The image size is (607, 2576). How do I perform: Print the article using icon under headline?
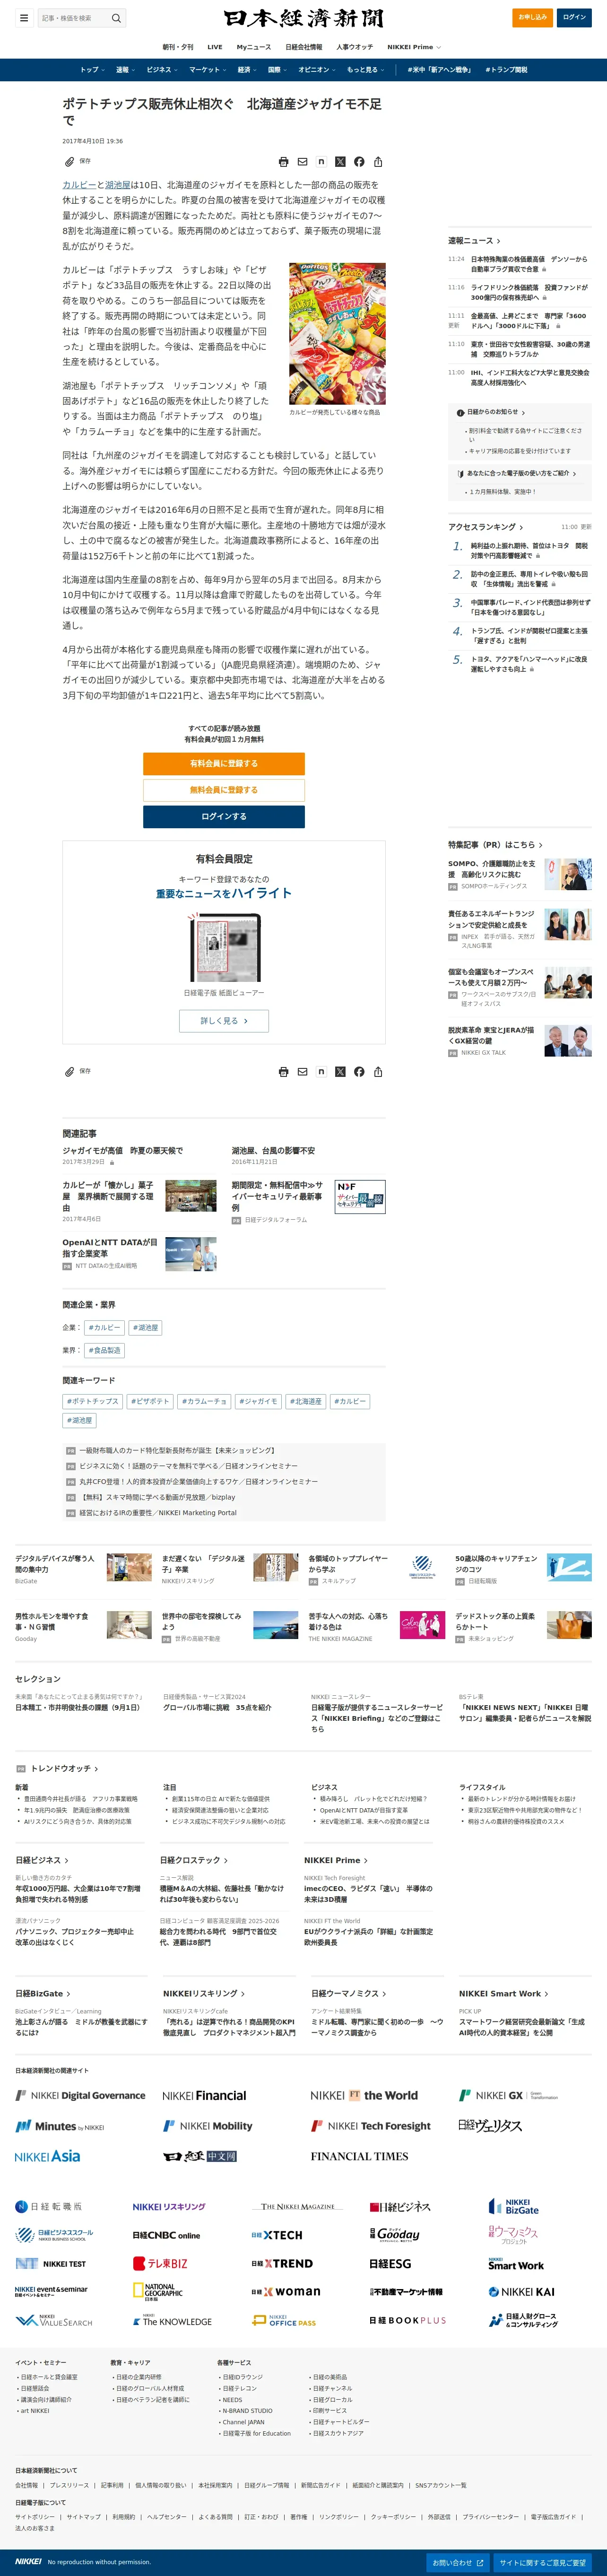click(284, 162)
